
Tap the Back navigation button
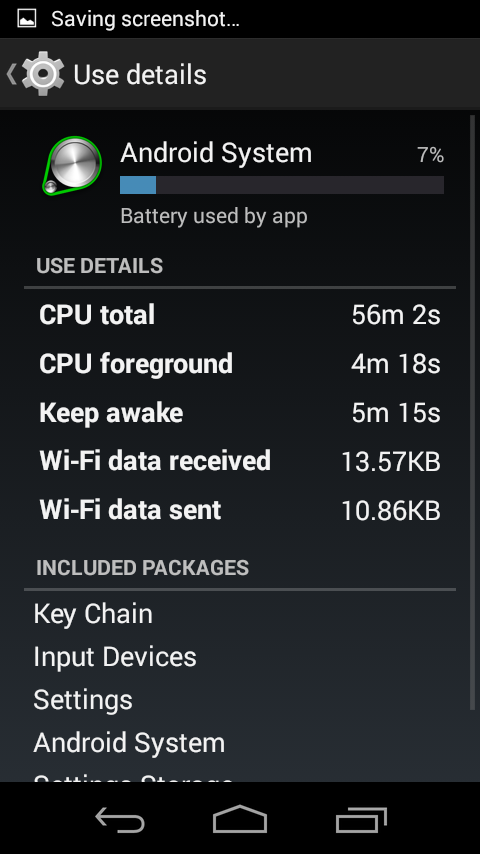120,819
